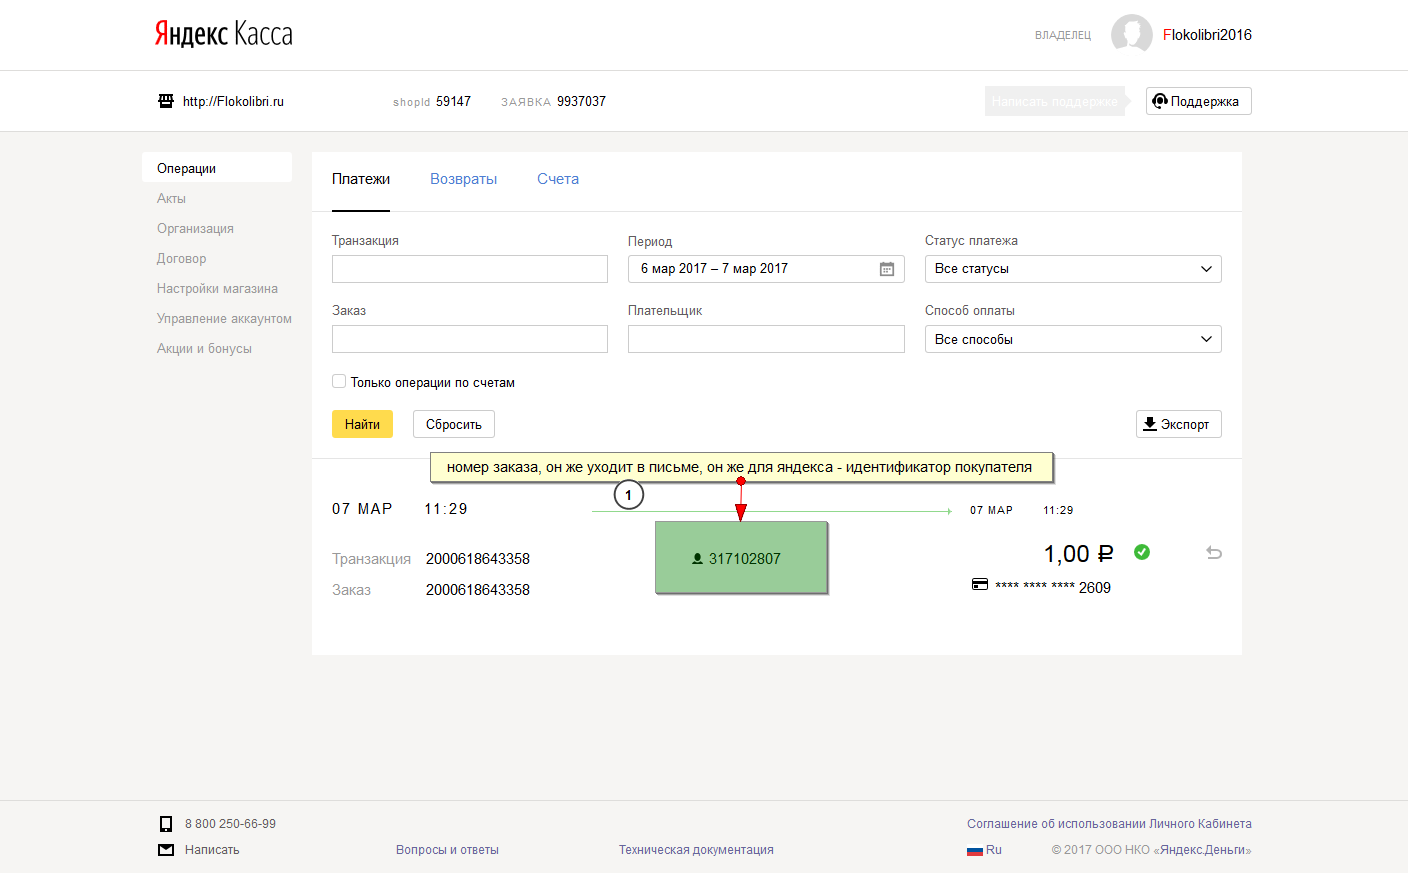Open the Возвраты tab
This screenshot has height=873, width=1408.
pos(463,179)
